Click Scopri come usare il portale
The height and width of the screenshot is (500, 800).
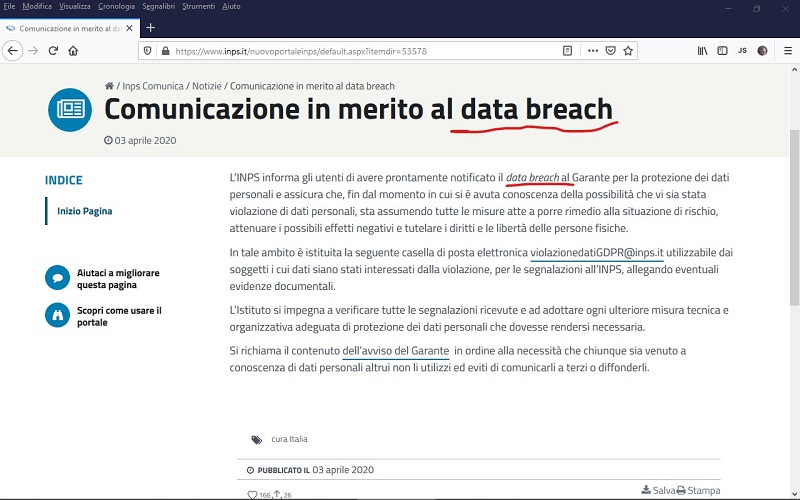119,316
